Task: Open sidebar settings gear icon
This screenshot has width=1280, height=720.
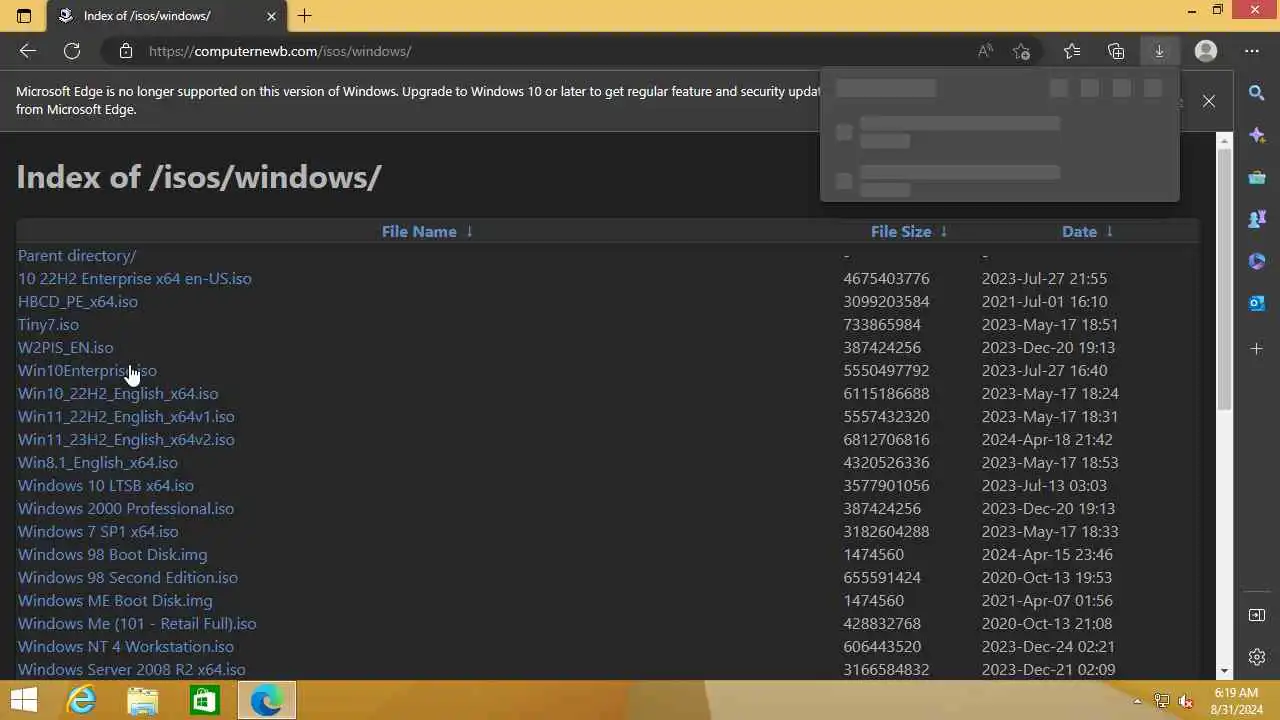Action: point(1257,657)
